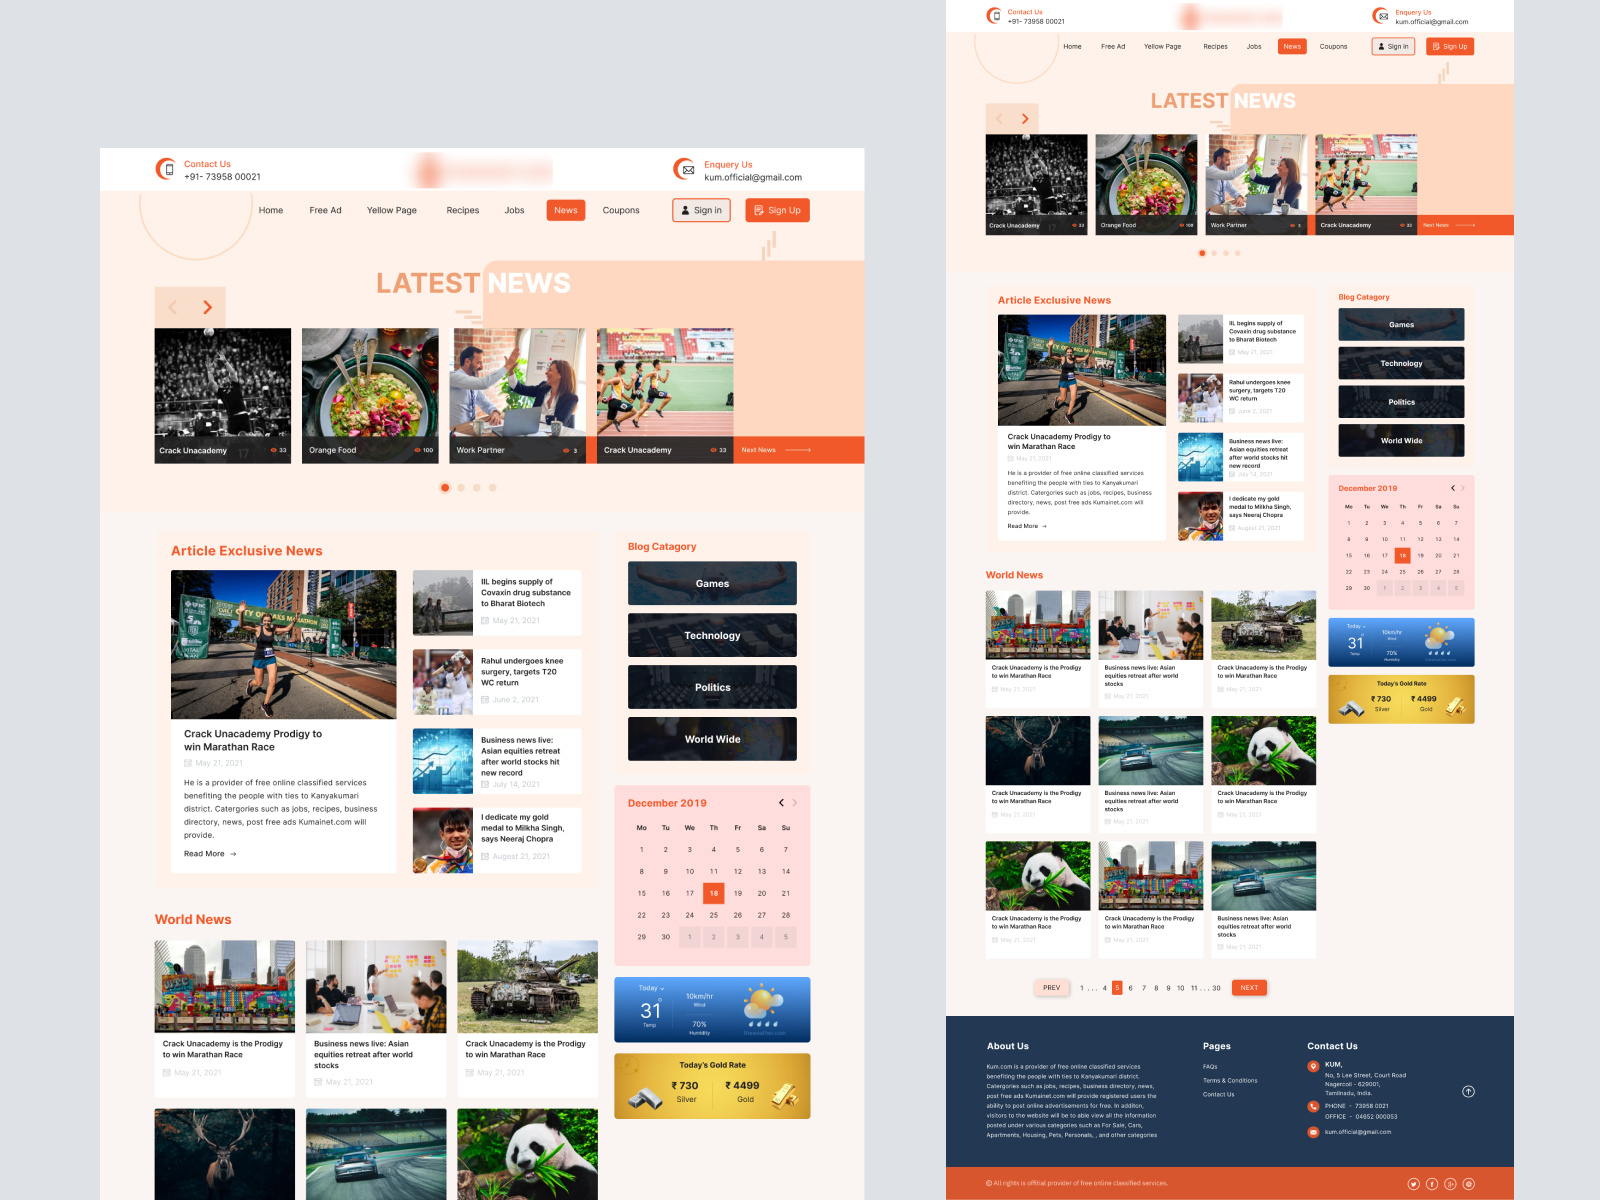Screen dimensions: 1600x1200
Task: Click the eye views icon on the Work Partner card
Action: click(566, 450)
